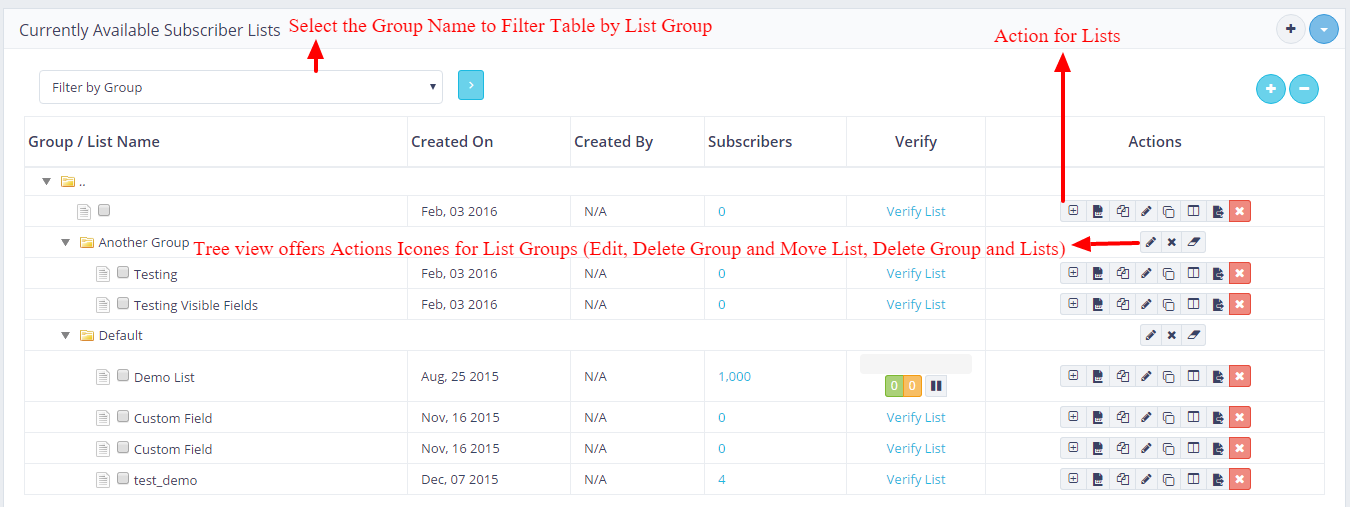Export the test_demo list via export icon
The image size is (1350, 507).
(x=1217, y=479)
